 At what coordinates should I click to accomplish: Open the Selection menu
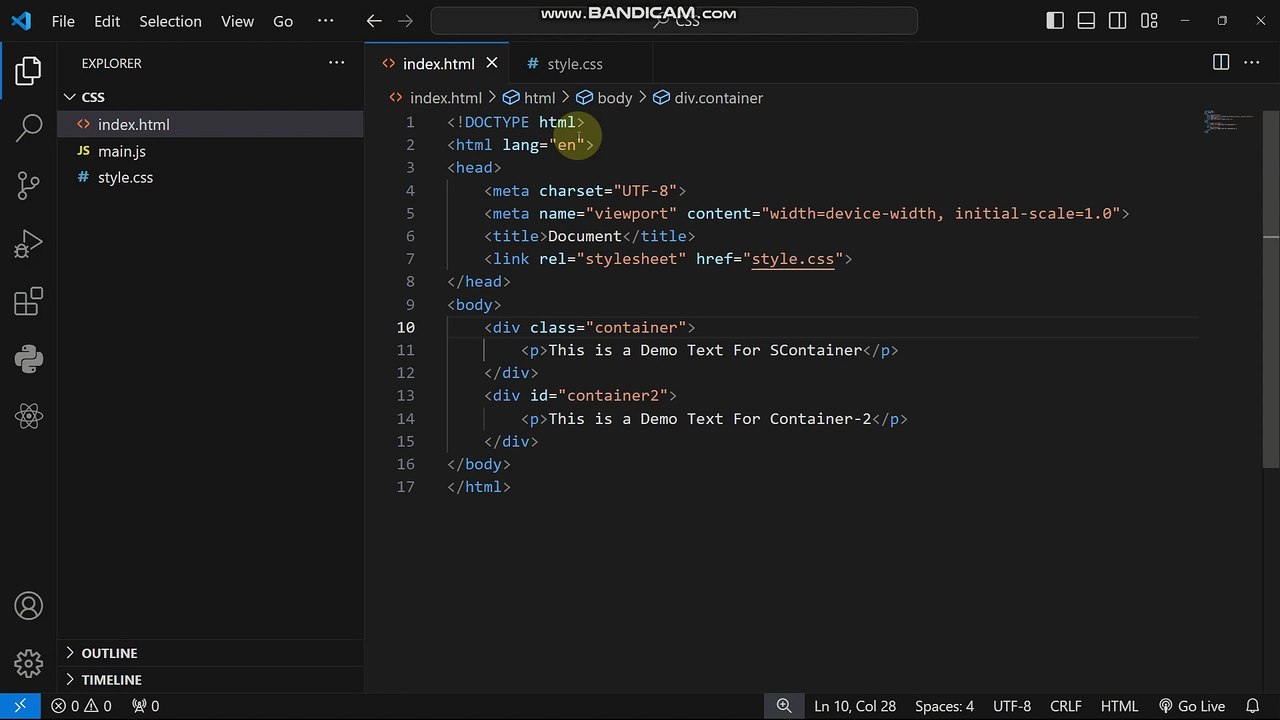(170, 21)
